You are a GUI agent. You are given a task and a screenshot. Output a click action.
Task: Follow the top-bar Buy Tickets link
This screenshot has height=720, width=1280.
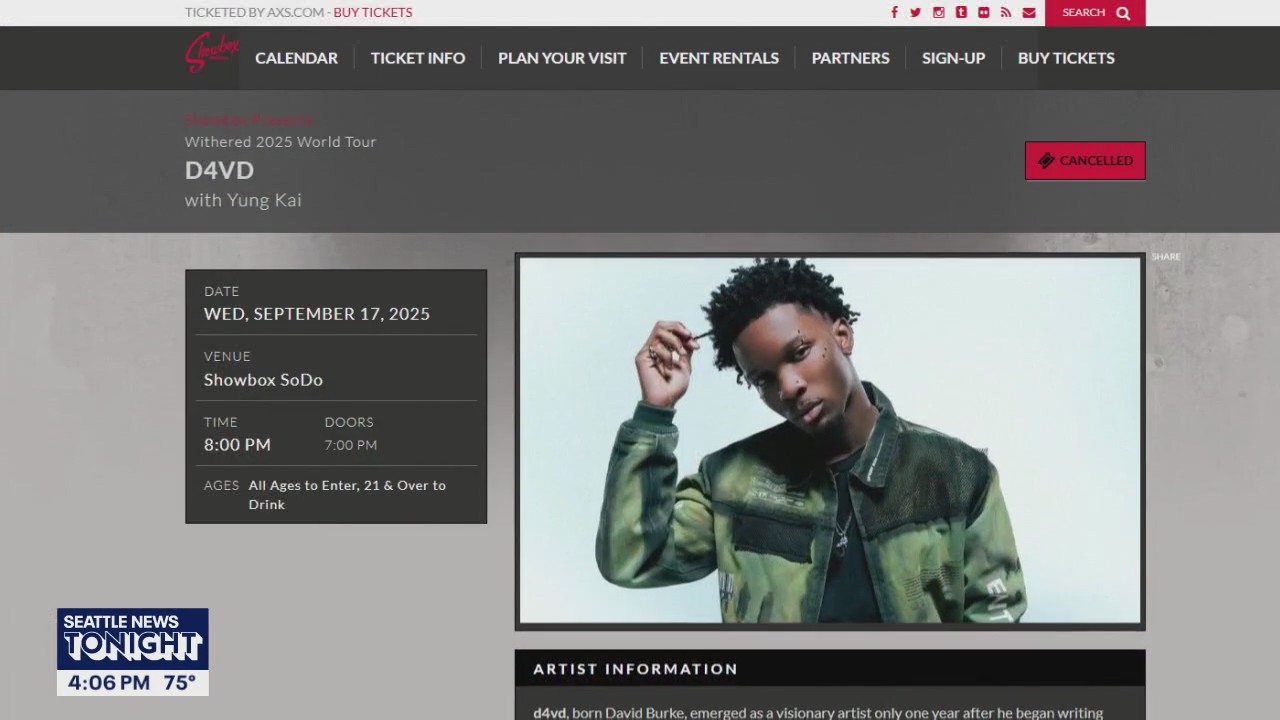click(373, 13)
